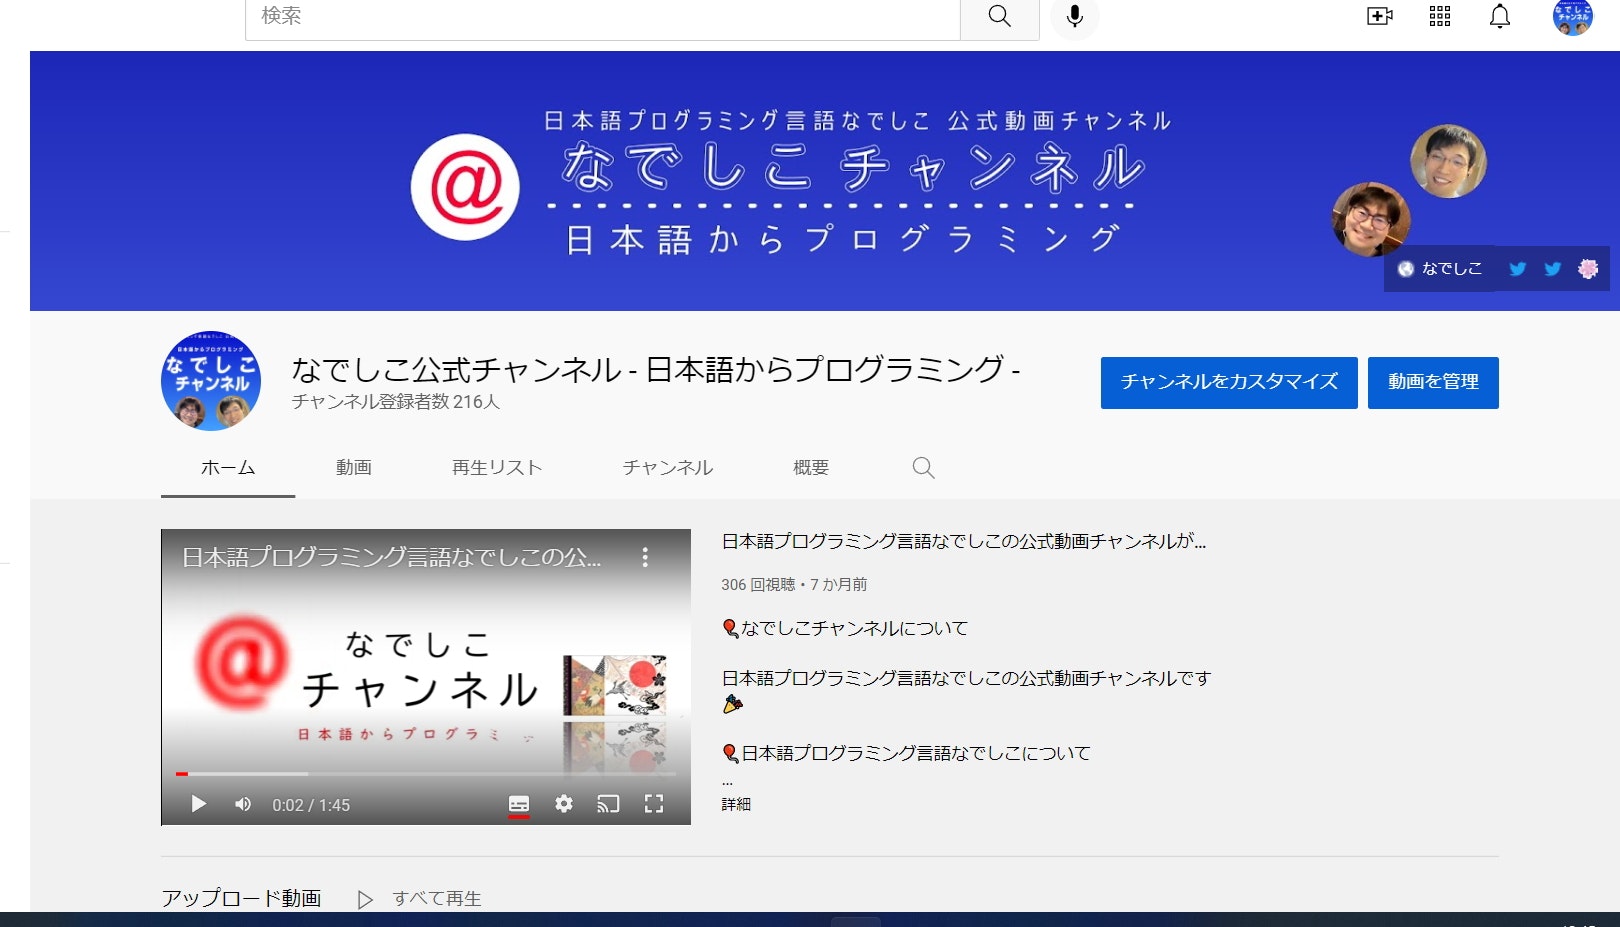Screen dimensions: 1620x927
Task: Open the second Twitter bird link in banner
Action: [x=1553, y=269]
